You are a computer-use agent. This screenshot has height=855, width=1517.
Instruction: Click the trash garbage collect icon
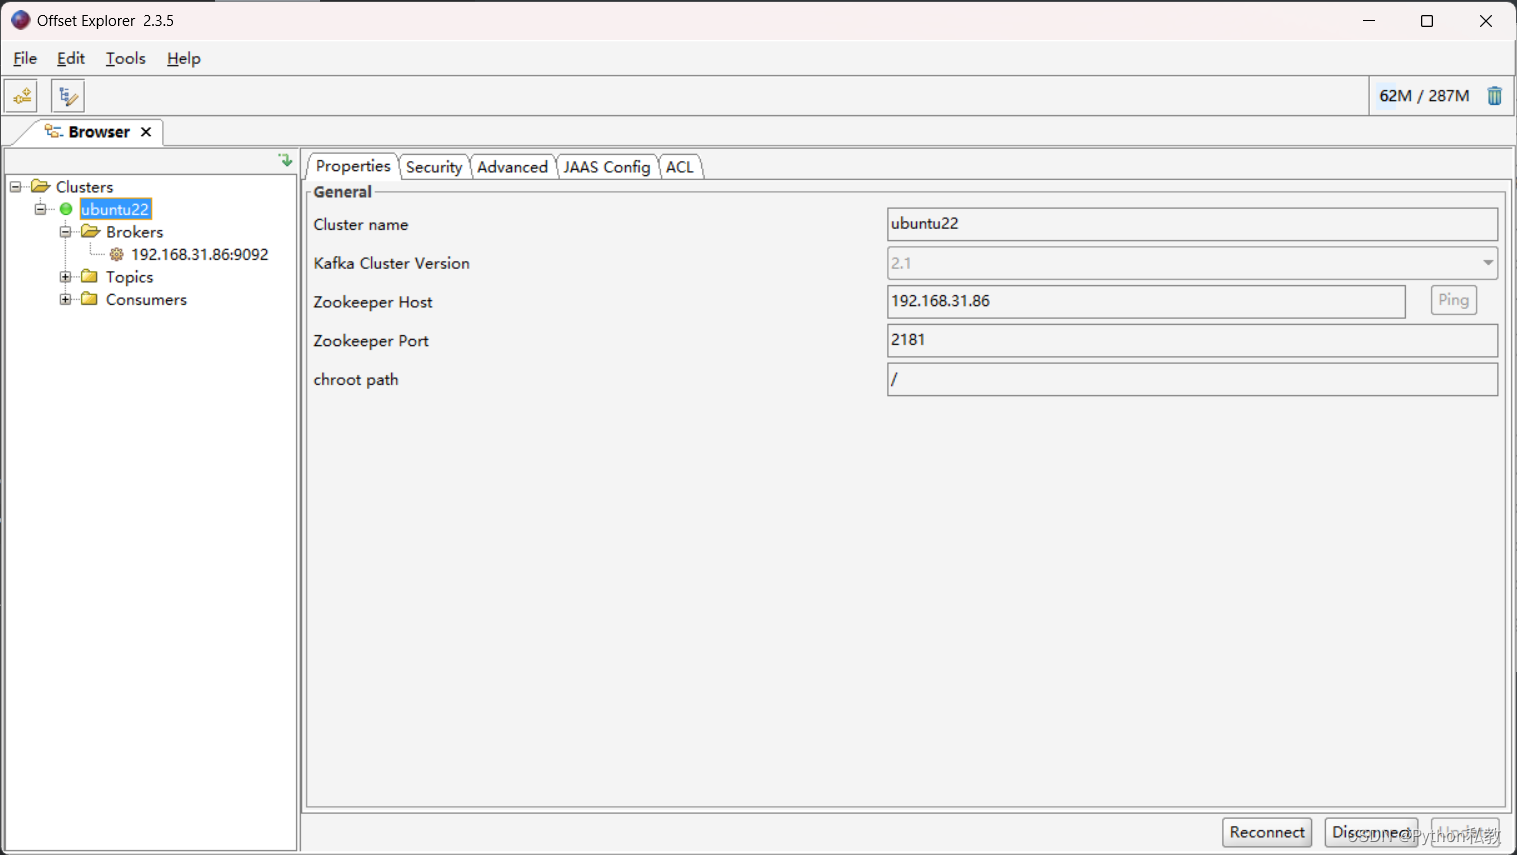point(1494,96)
